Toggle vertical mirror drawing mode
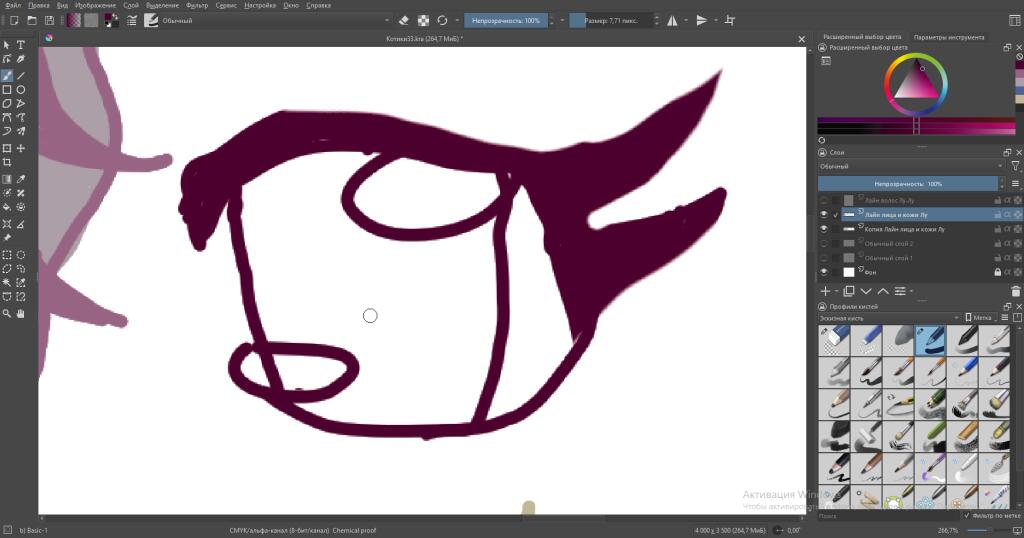1024x538 pixels. (701, 21)
